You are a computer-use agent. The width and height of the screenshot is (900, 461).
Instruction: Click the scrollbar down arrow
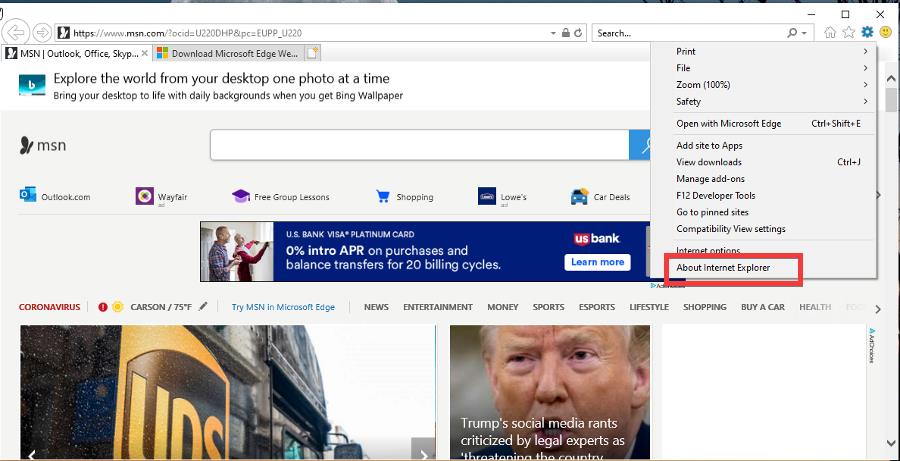[891, 443]
